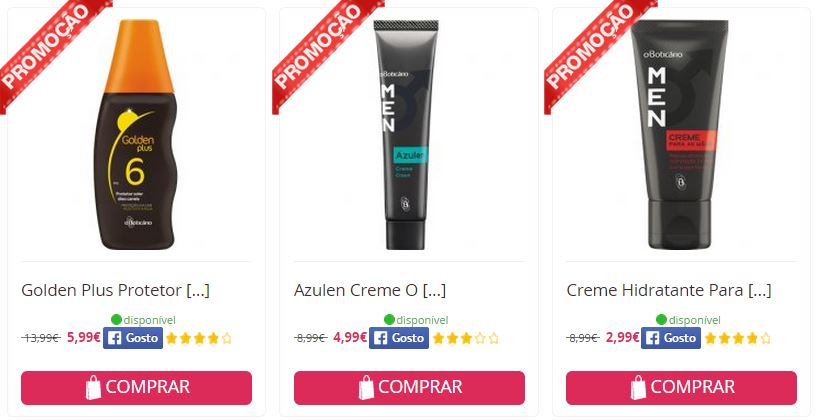Click the Golden Plus sunscreen bottle image
Screen dimensions: 822x420
[x=136, y=134]
